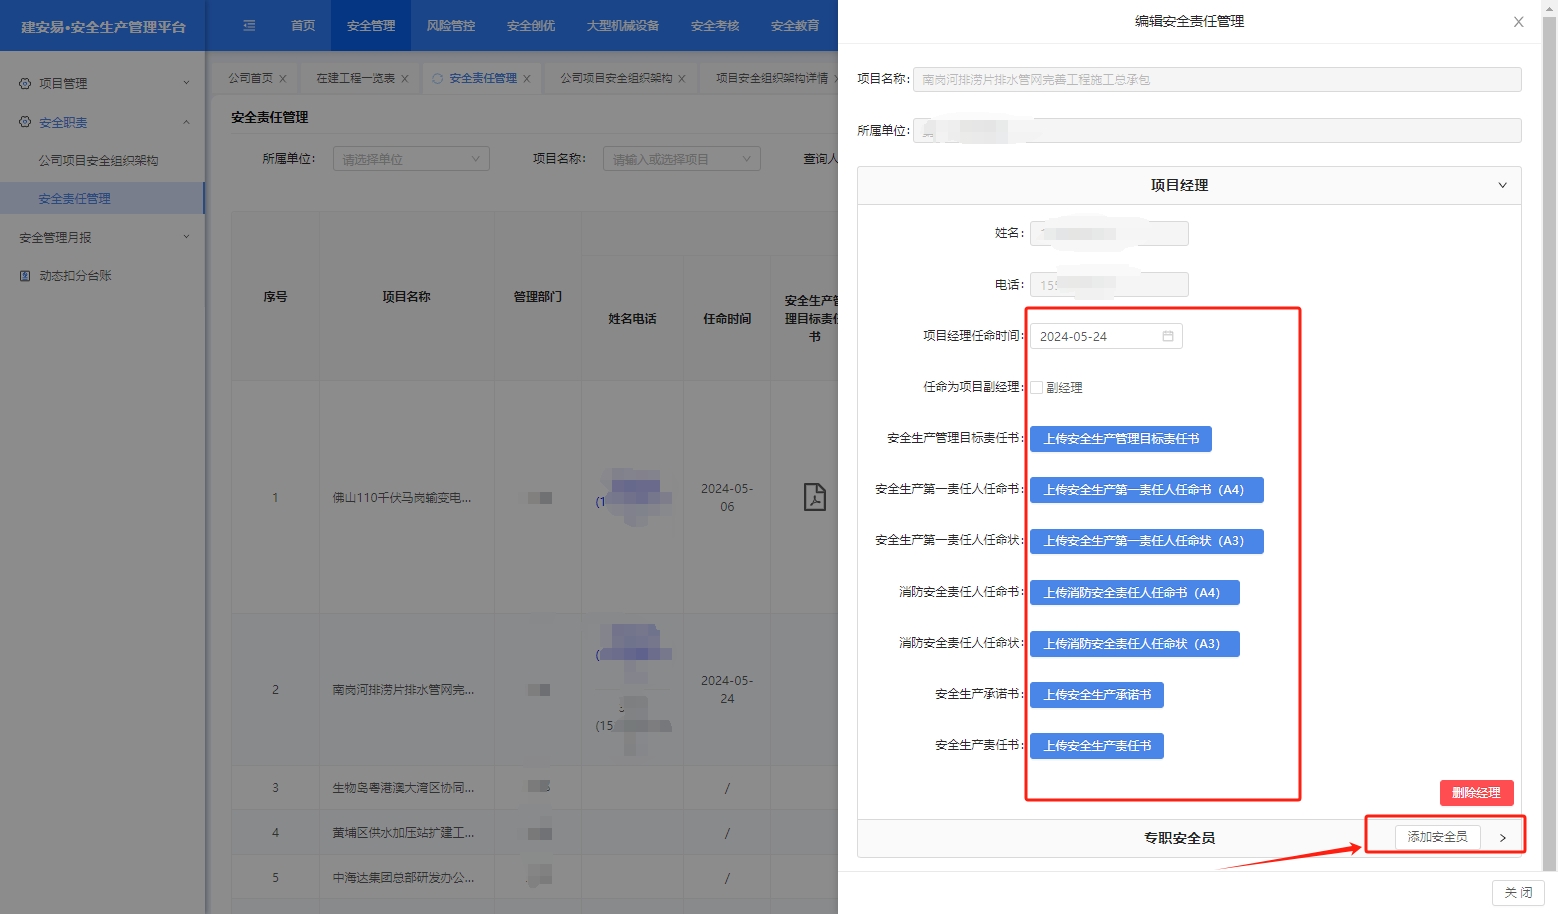Select 动态扣分台账 in the sidebar
Viewport: 1558px width, 914px height.
click(x=75, y=276)
